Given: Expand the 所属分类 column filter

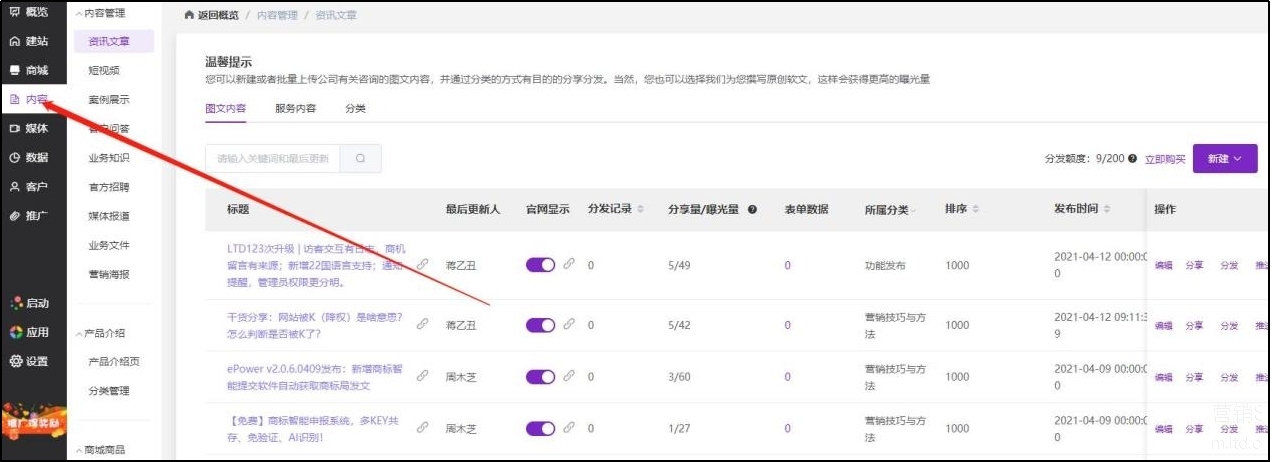Looking at the screenshot, I should tap(916, 210).
